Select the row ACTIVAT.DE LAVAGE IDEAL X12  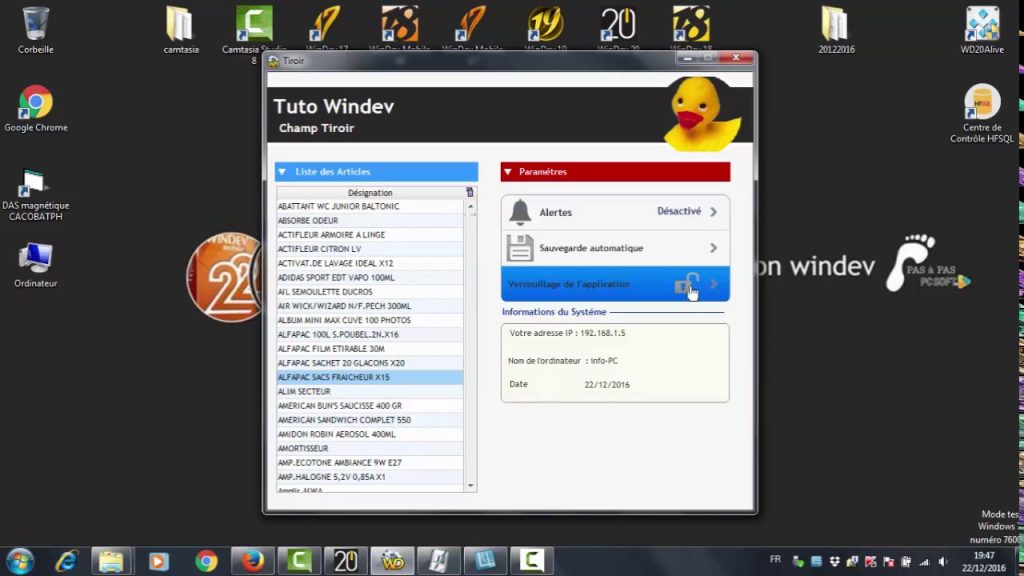coord(370,263)
